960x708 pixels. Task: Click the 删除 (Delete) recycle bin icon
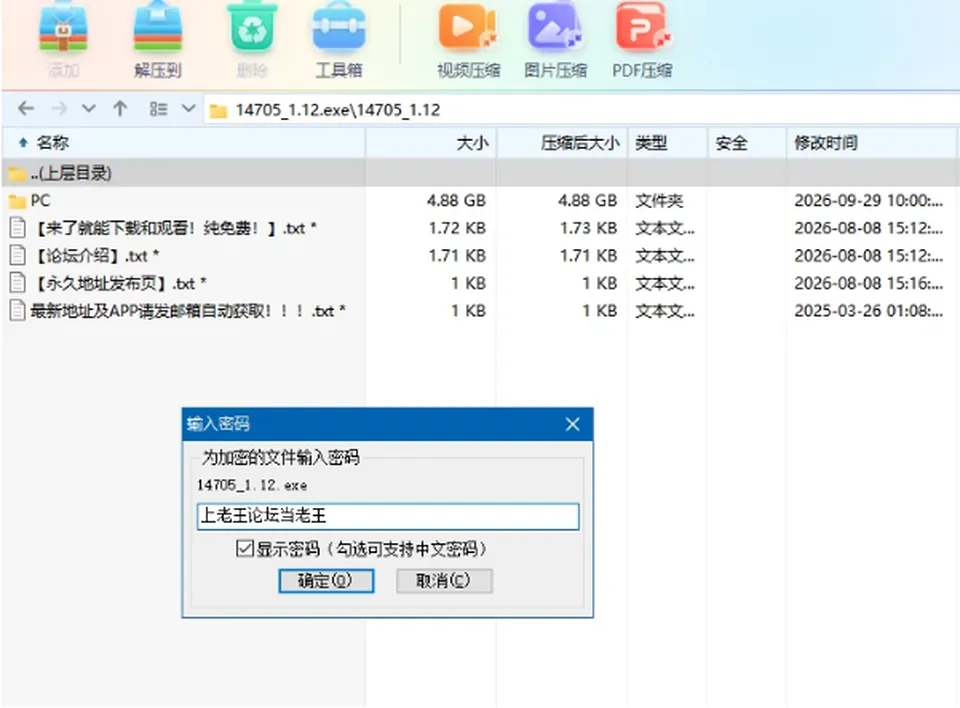pos(252,29)
